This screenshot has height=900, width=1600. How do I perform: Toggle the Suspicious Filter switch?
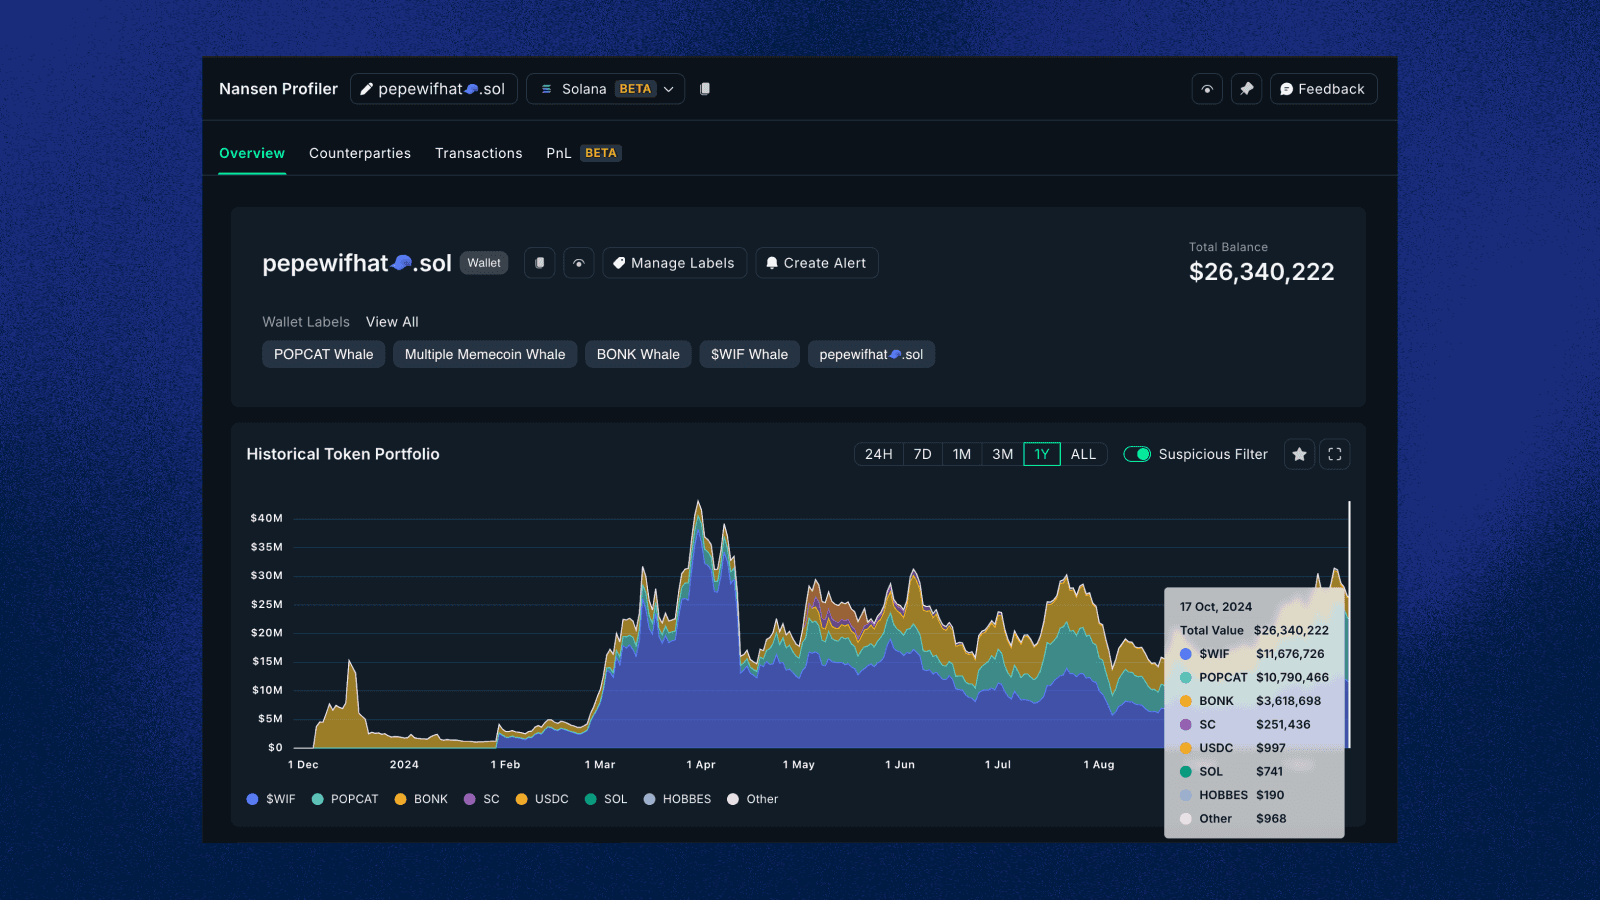pyautogui.click(x=1137, y=454)
